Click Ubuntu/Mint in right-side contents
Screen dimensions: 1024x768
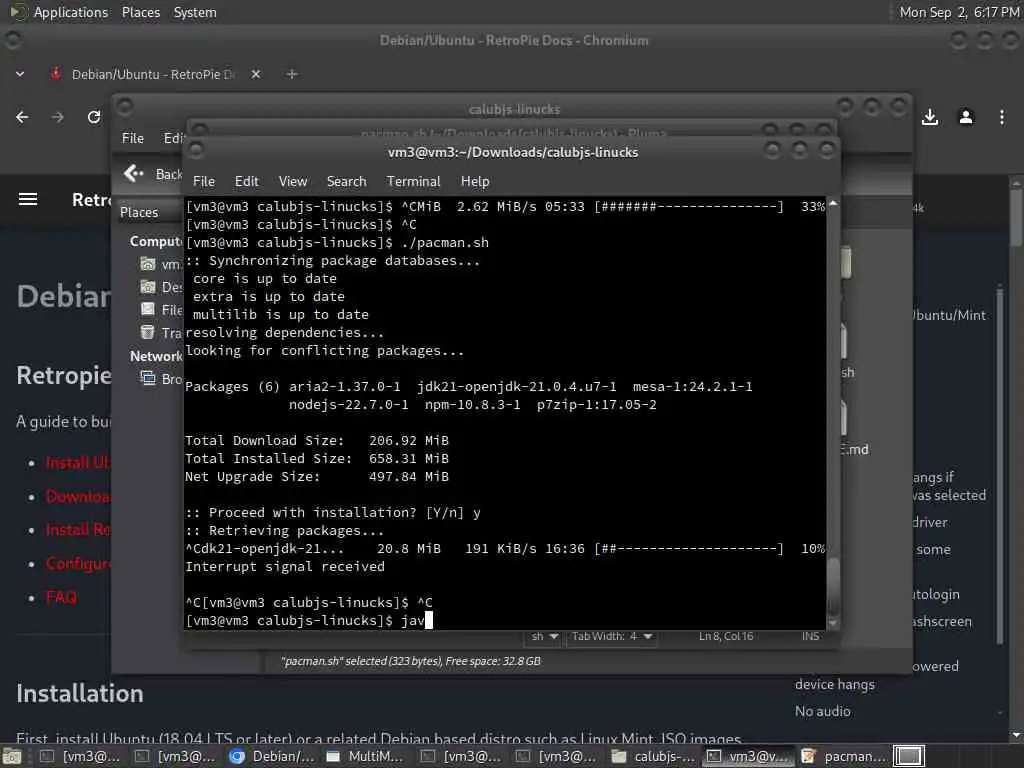(x=950, y=315)
